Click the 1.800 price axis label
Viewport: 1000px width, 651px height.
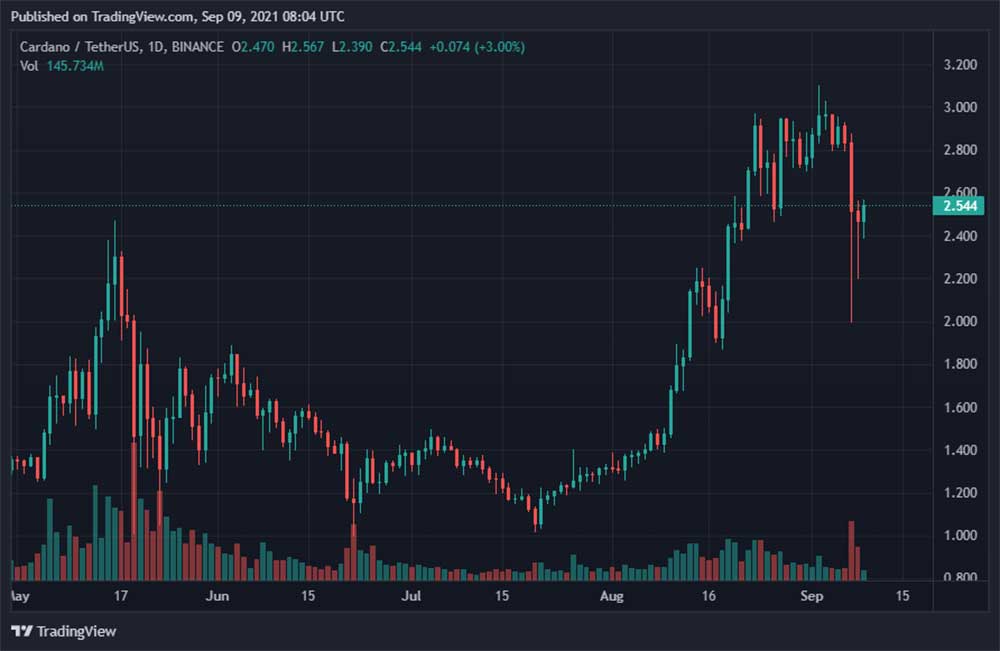(960, 364)
